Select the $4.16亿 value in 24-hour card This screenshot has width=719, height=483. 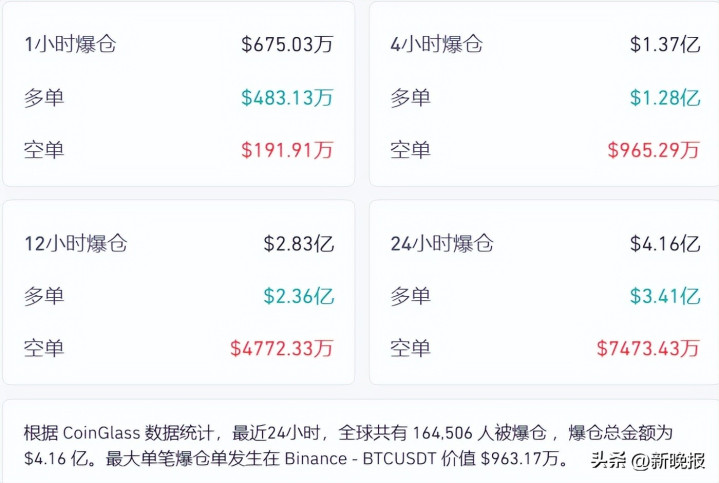[x=664, y=243]
